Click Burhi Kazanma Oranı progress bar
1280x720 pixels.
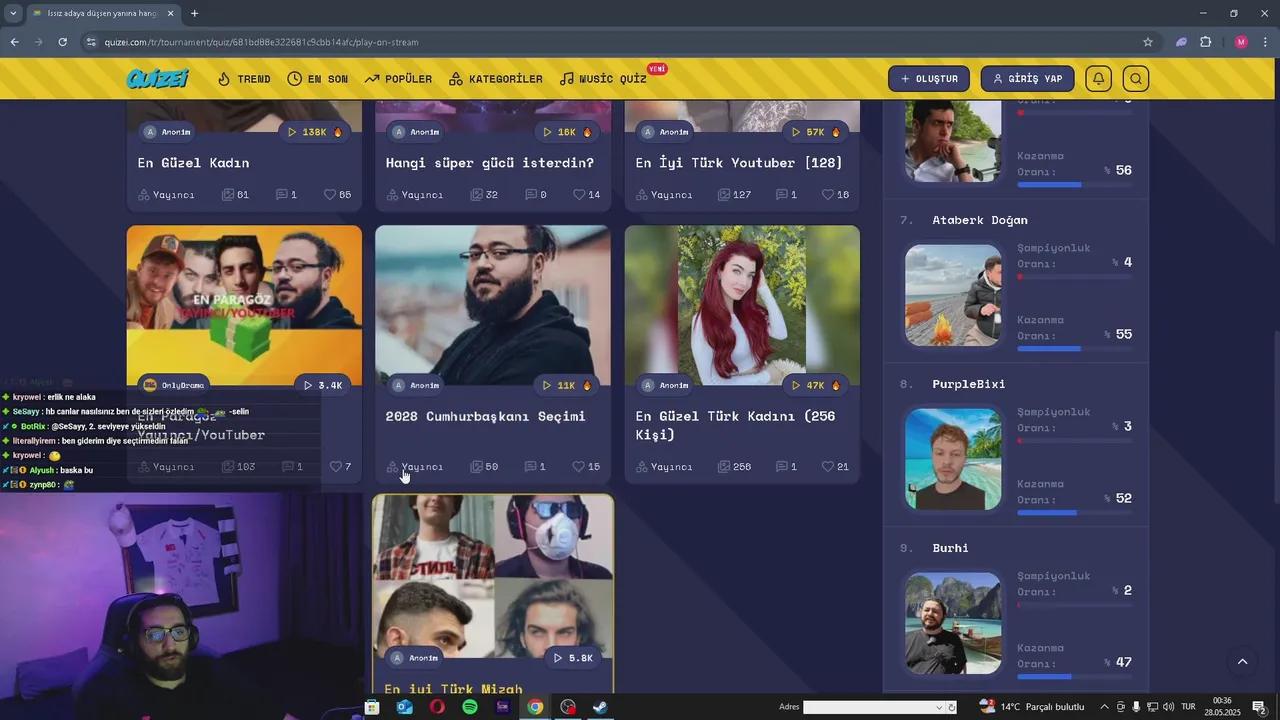[x=1075, y=677]
